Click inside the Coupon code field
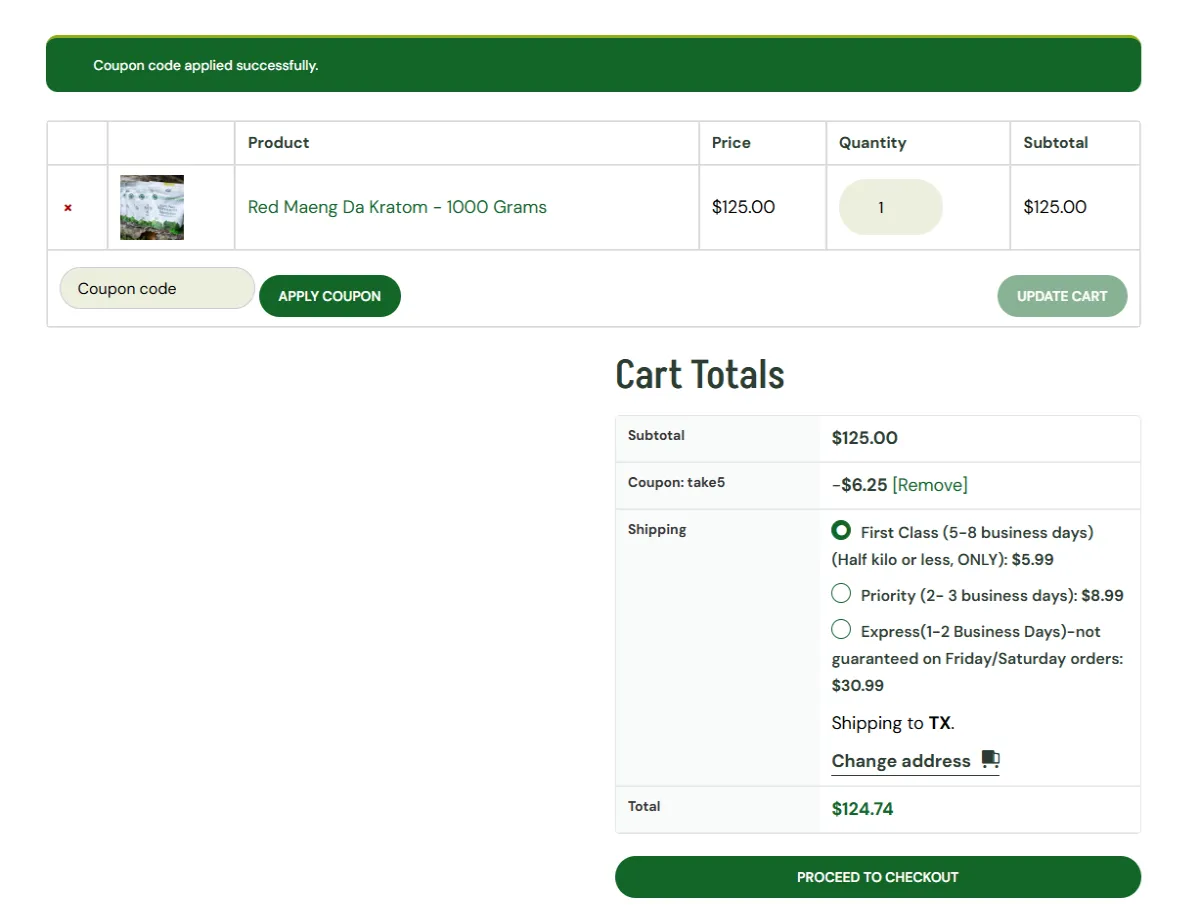1200x905 pixels. 156,288
